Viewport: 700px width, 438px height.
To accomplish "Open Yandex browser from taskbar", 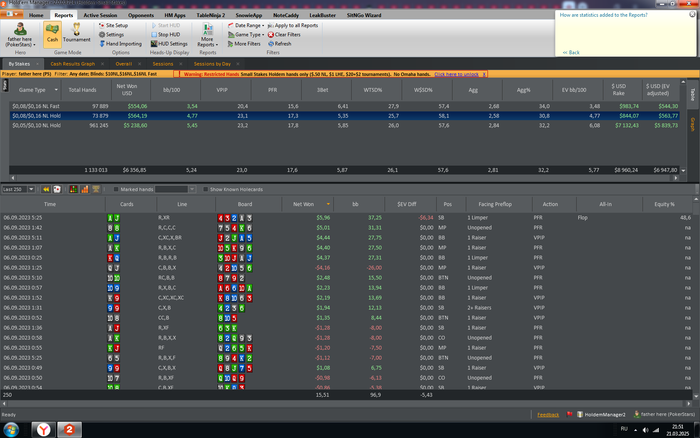I will pyautogui.click(x=43, y=430).
